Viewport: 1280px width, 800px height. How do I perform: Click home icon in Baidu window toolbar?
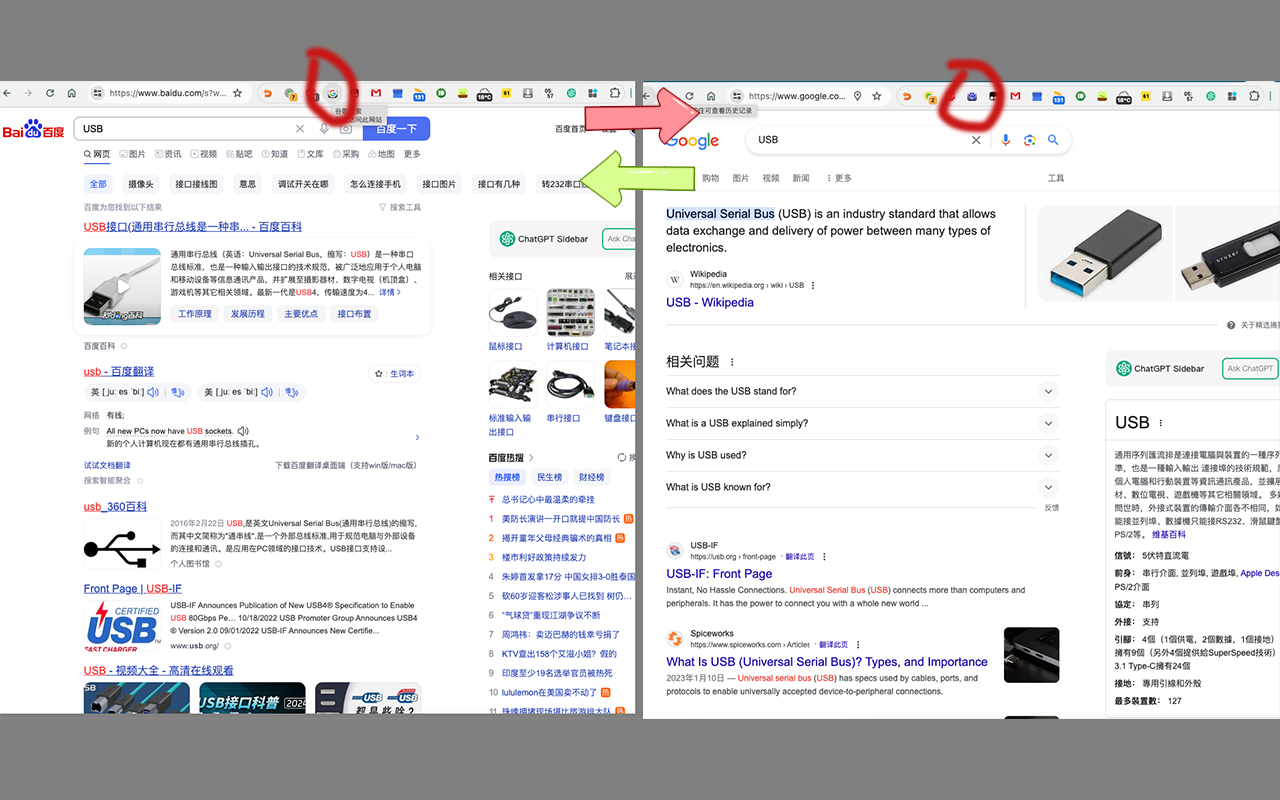pyautogui.click(x=72, y=93)
